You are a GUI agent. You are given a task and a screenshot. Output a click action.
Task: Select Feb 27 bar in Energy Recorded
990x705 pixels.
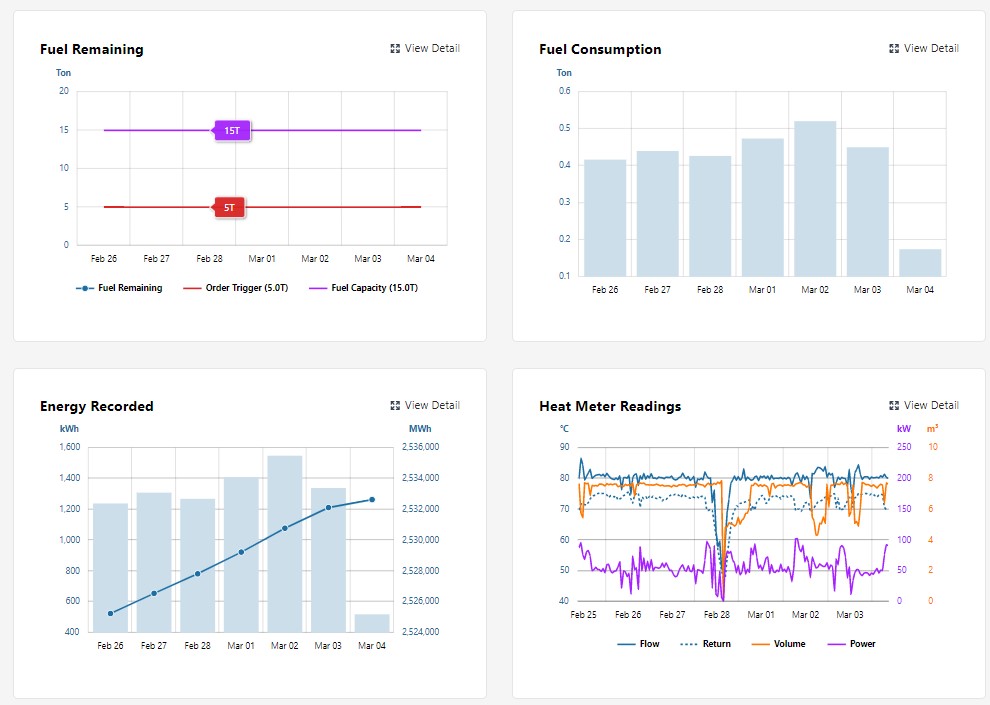(154, 562)
